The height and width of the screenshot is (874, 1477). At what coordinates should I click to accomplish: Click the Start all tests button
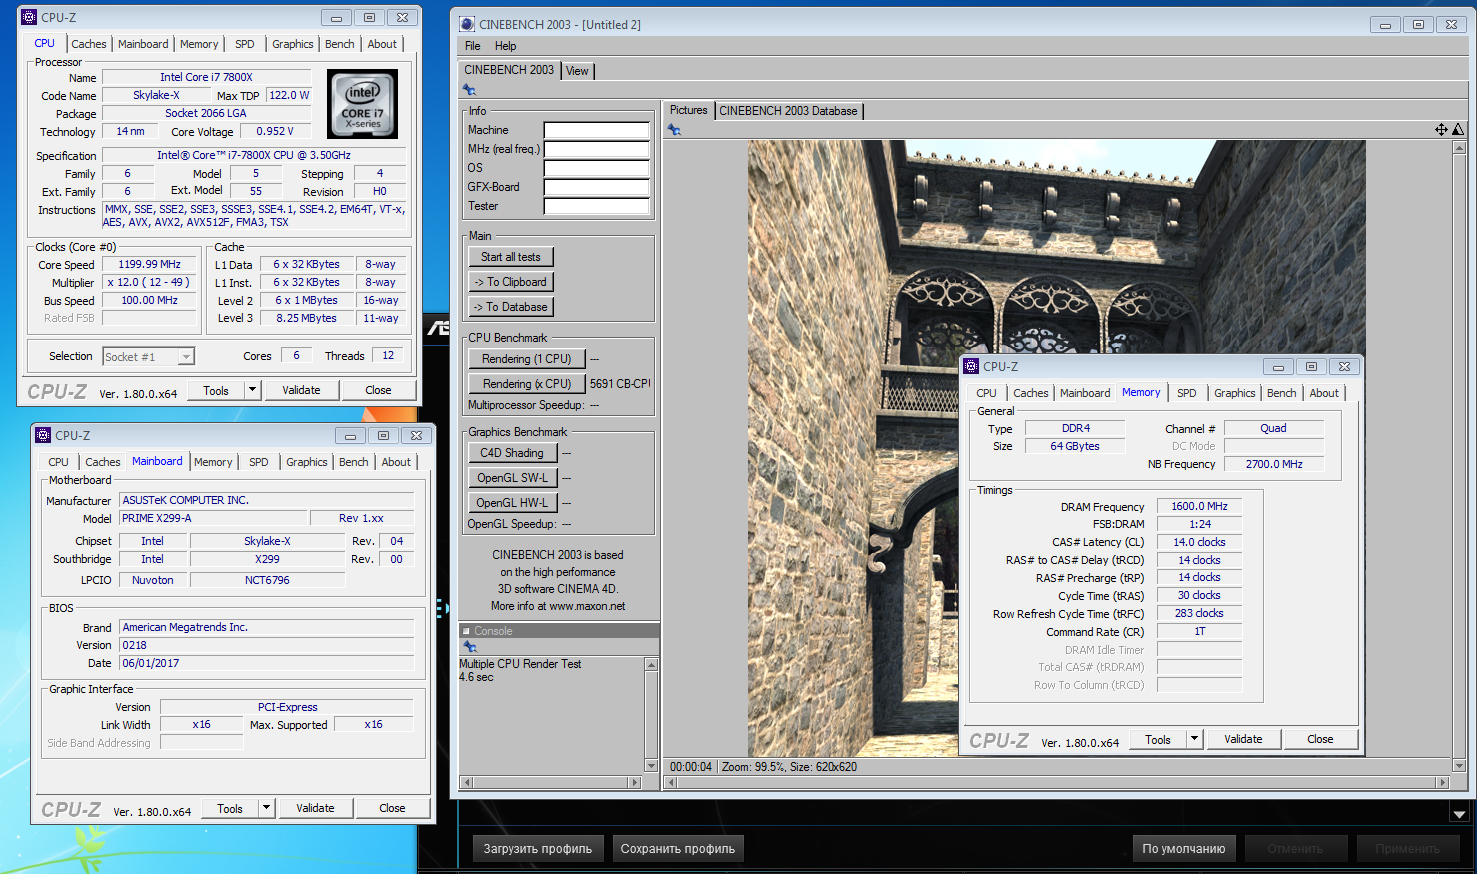click(x=511, y=257)
